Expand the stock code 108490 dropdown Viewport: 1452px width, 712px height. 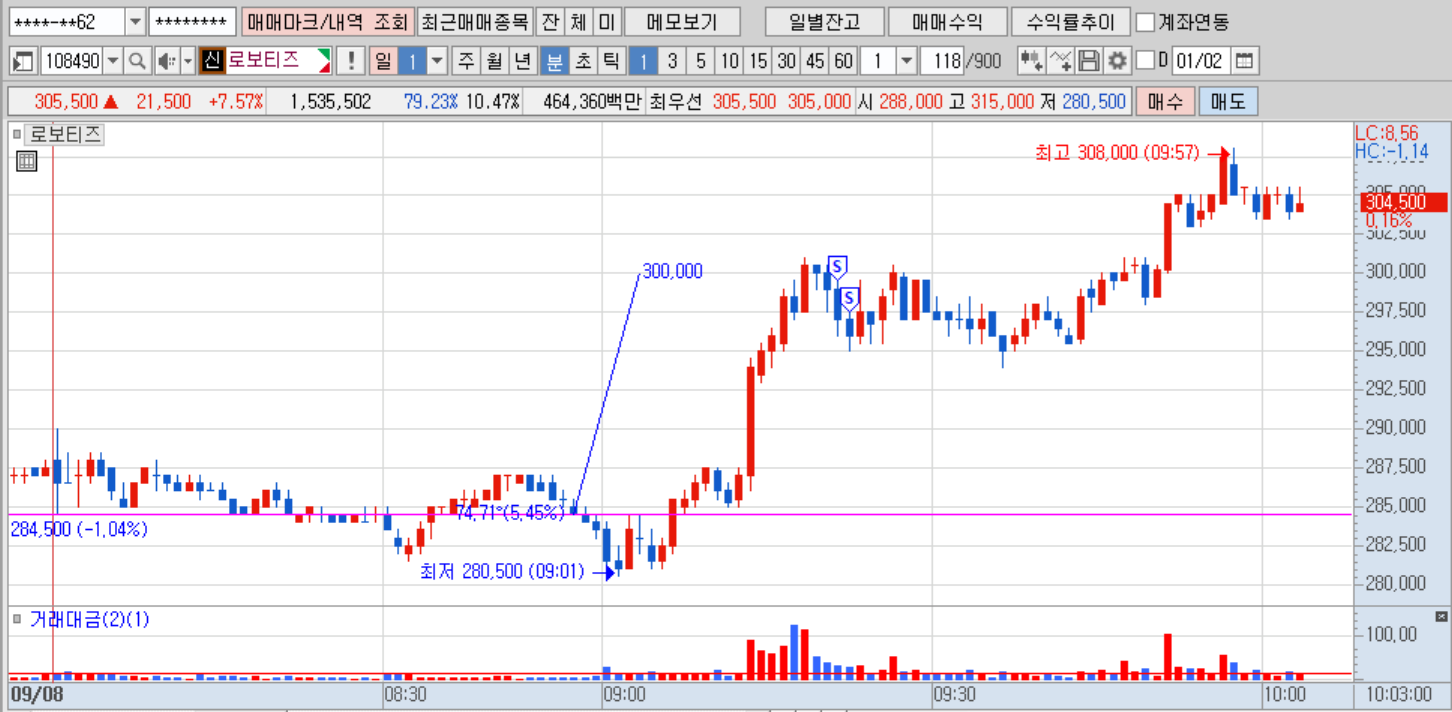112,61
